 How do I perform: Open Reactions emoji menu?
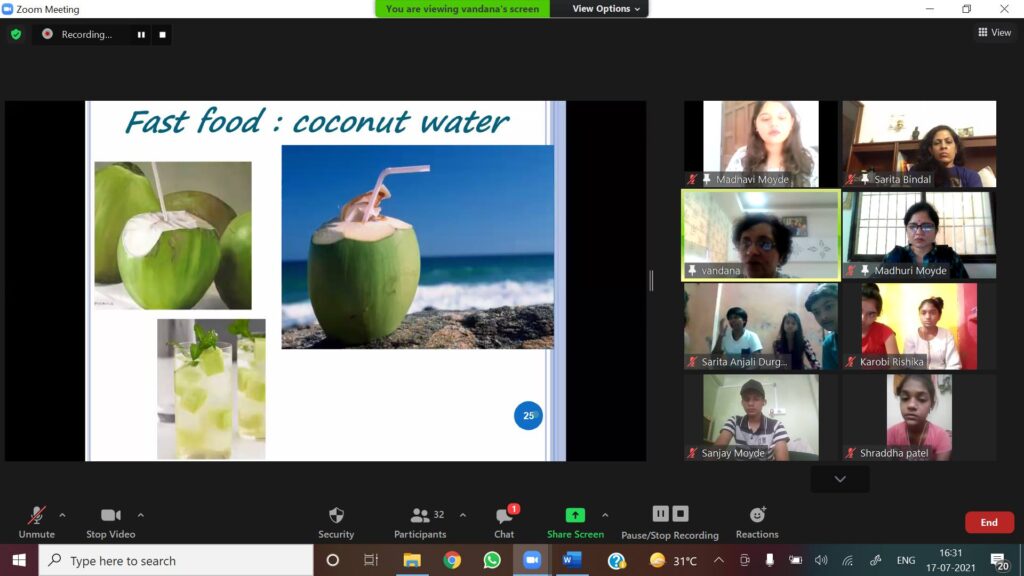click(757, 522)
